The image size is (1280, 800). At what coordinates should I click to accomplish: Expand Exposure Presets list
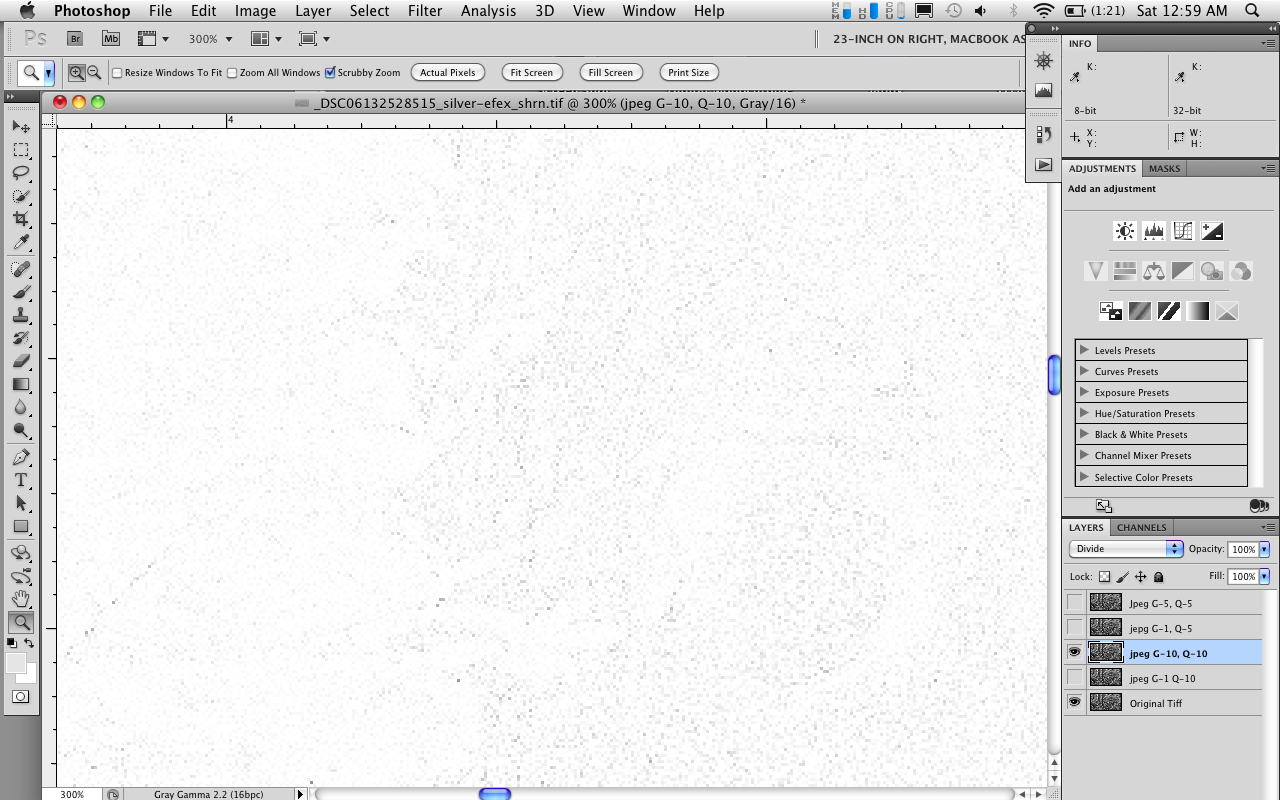(1084, 392)
